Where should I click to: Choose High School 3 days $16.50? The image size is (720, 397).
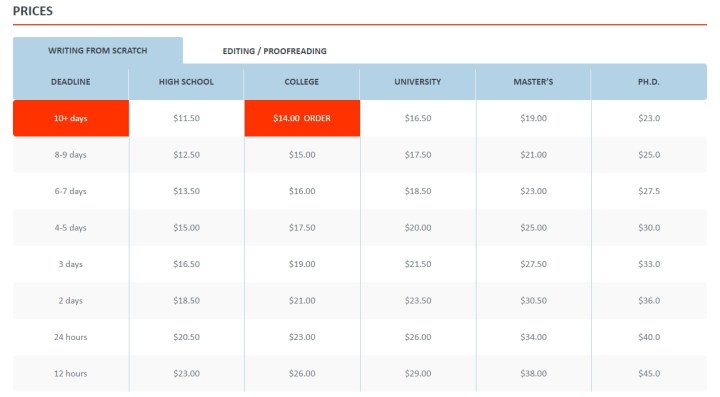tap(186, 264)
